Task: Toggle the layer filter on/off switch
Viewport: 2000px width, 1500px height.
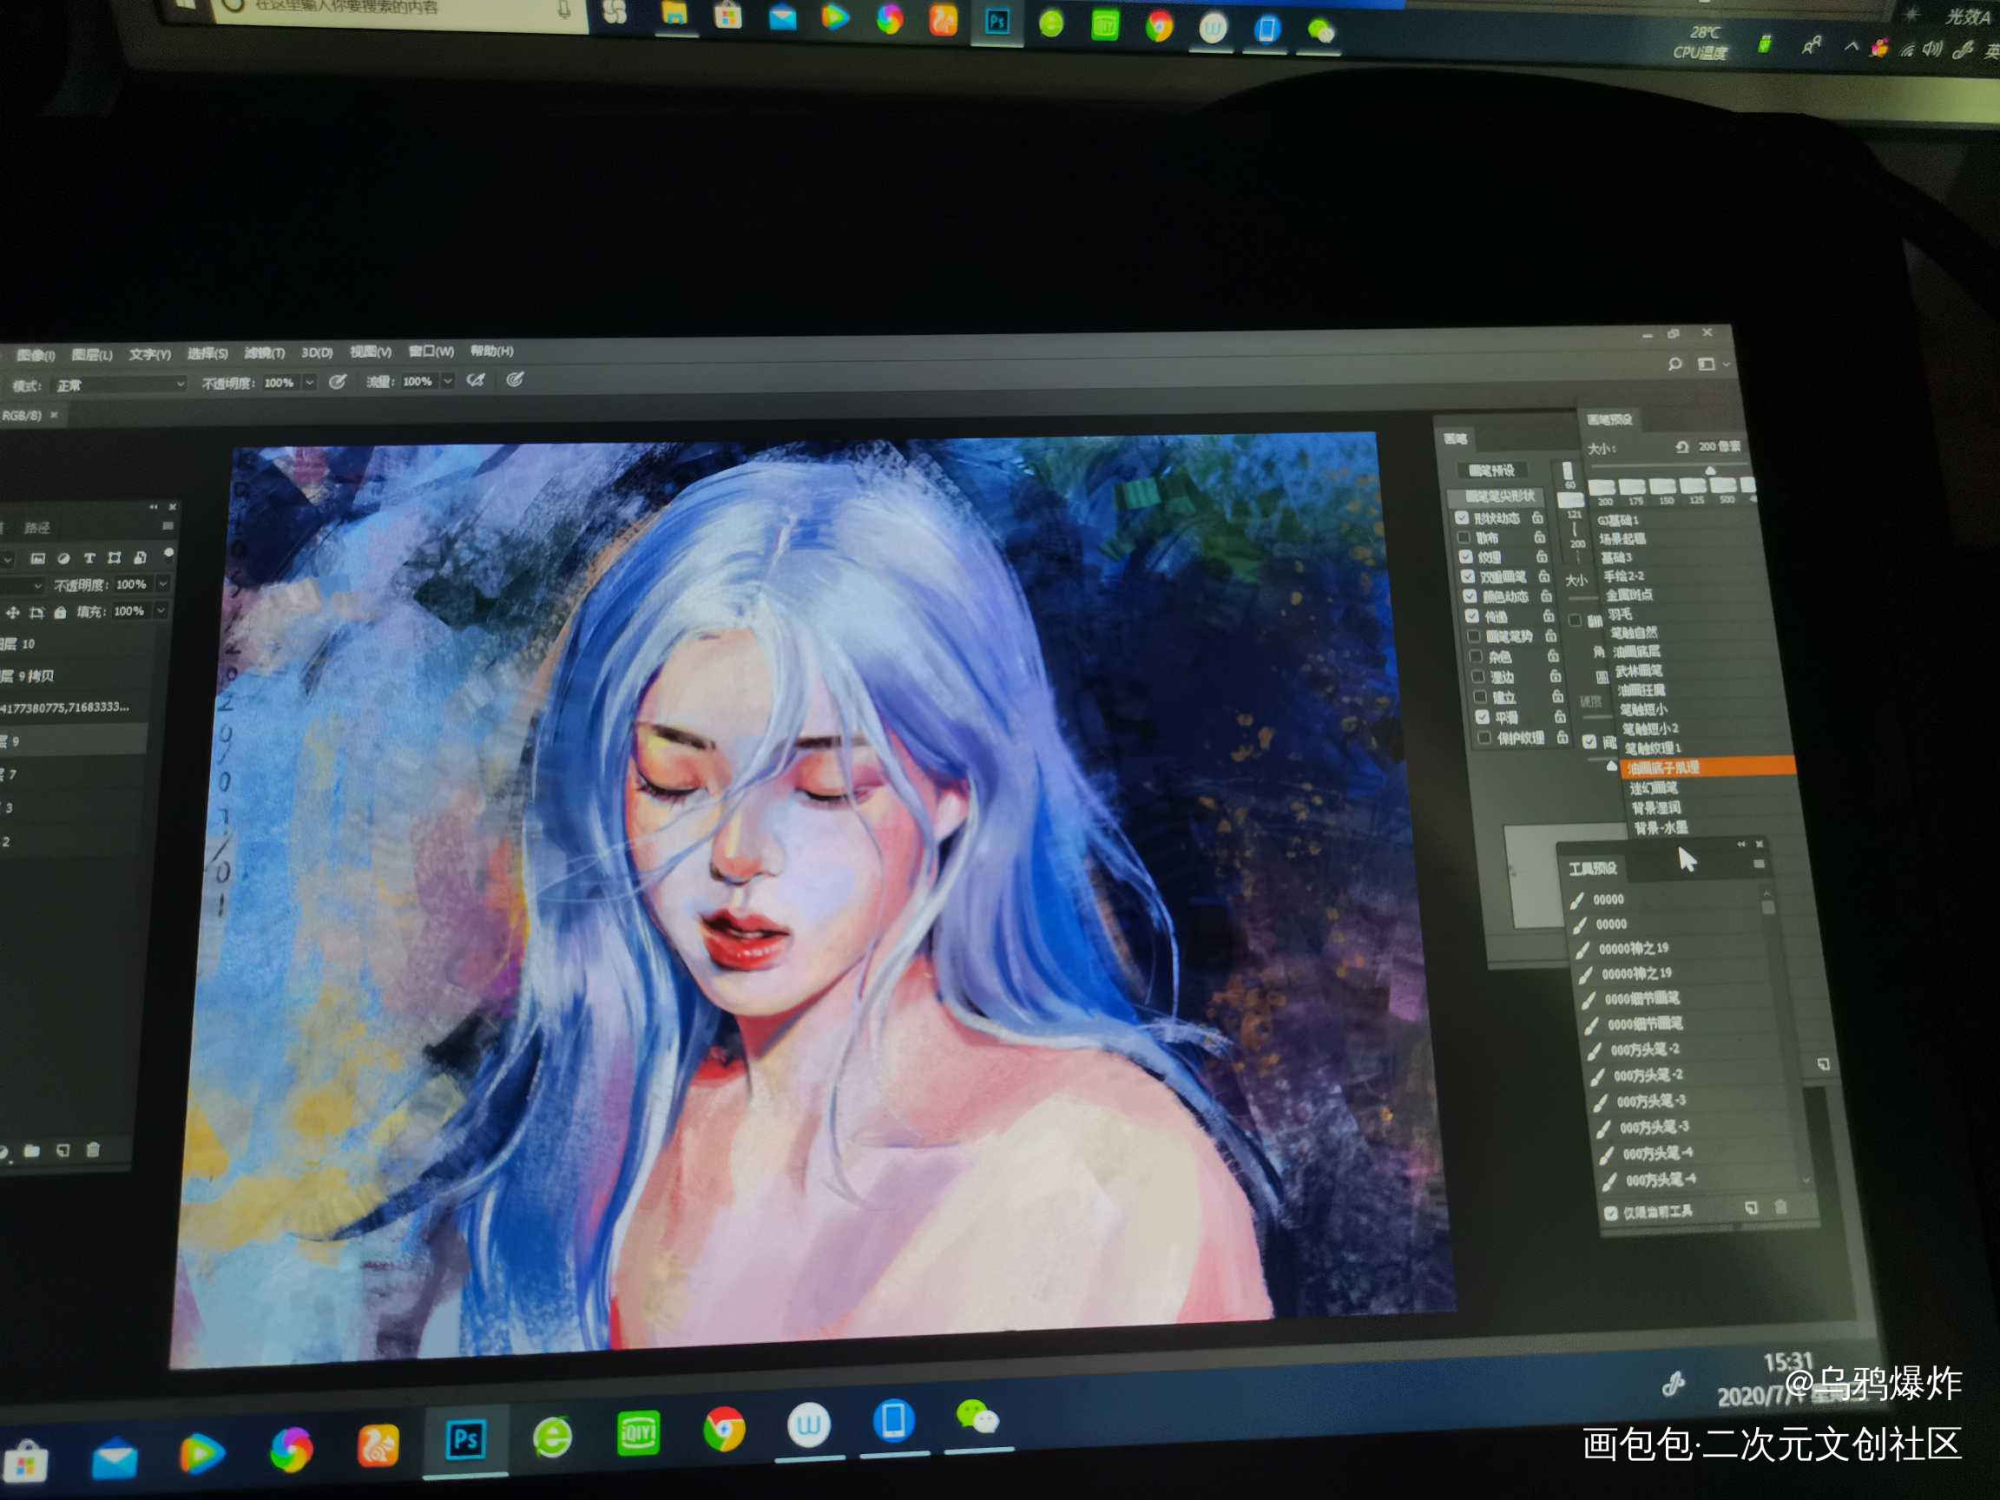Action: click(x=169, y=553)
